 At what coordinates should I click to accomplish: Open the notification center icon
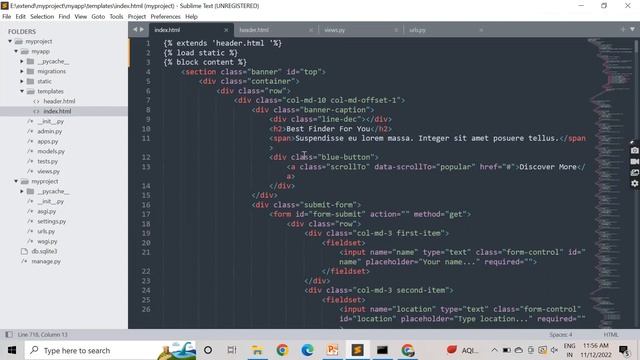click(624, 350)
